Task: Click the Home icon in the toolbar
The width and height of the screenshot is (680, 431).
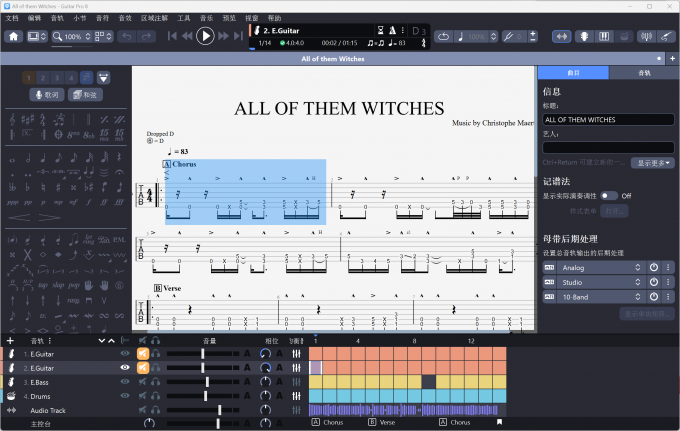Action: tap(14, 36)
